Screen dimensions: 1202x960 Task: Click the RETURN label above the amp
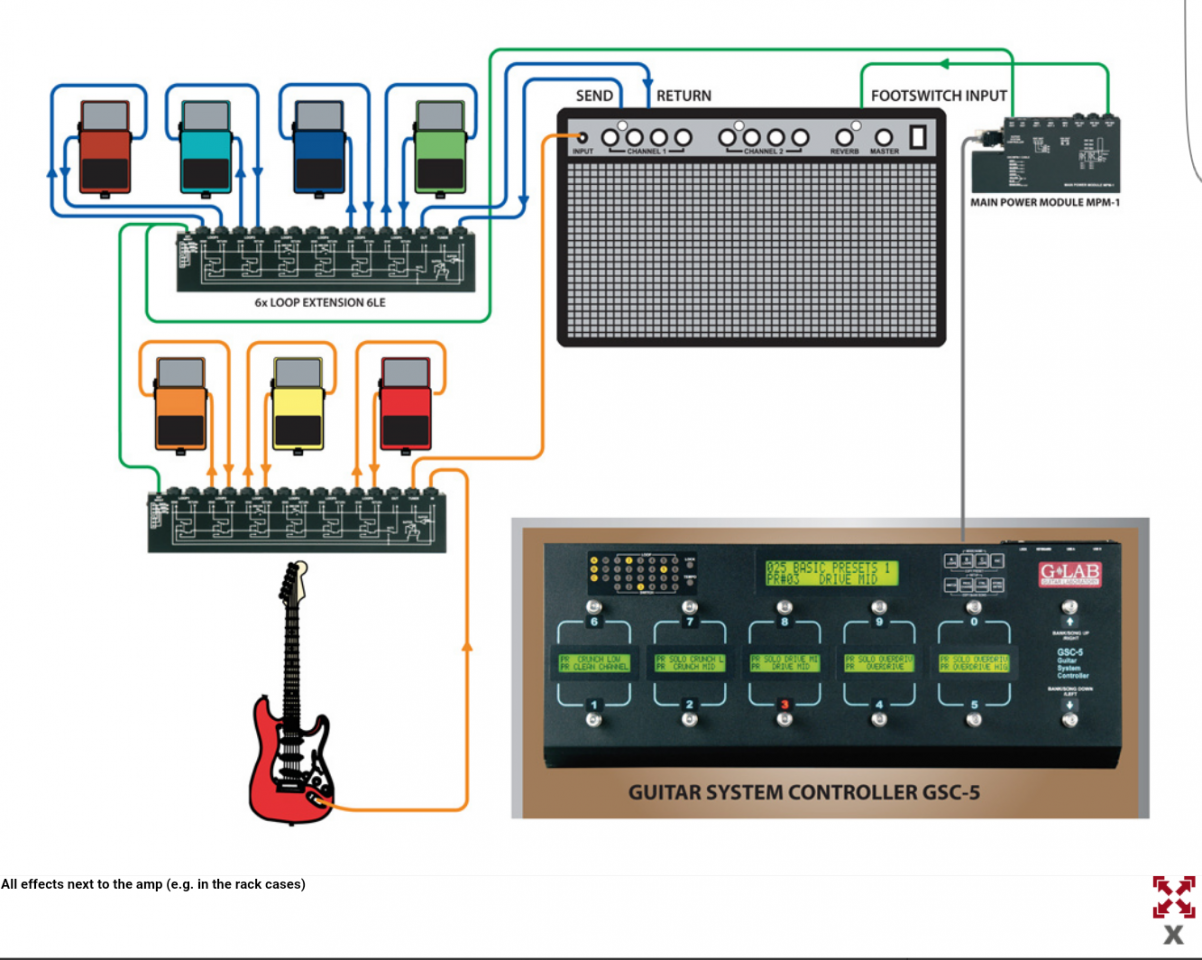tap(684, 96)
